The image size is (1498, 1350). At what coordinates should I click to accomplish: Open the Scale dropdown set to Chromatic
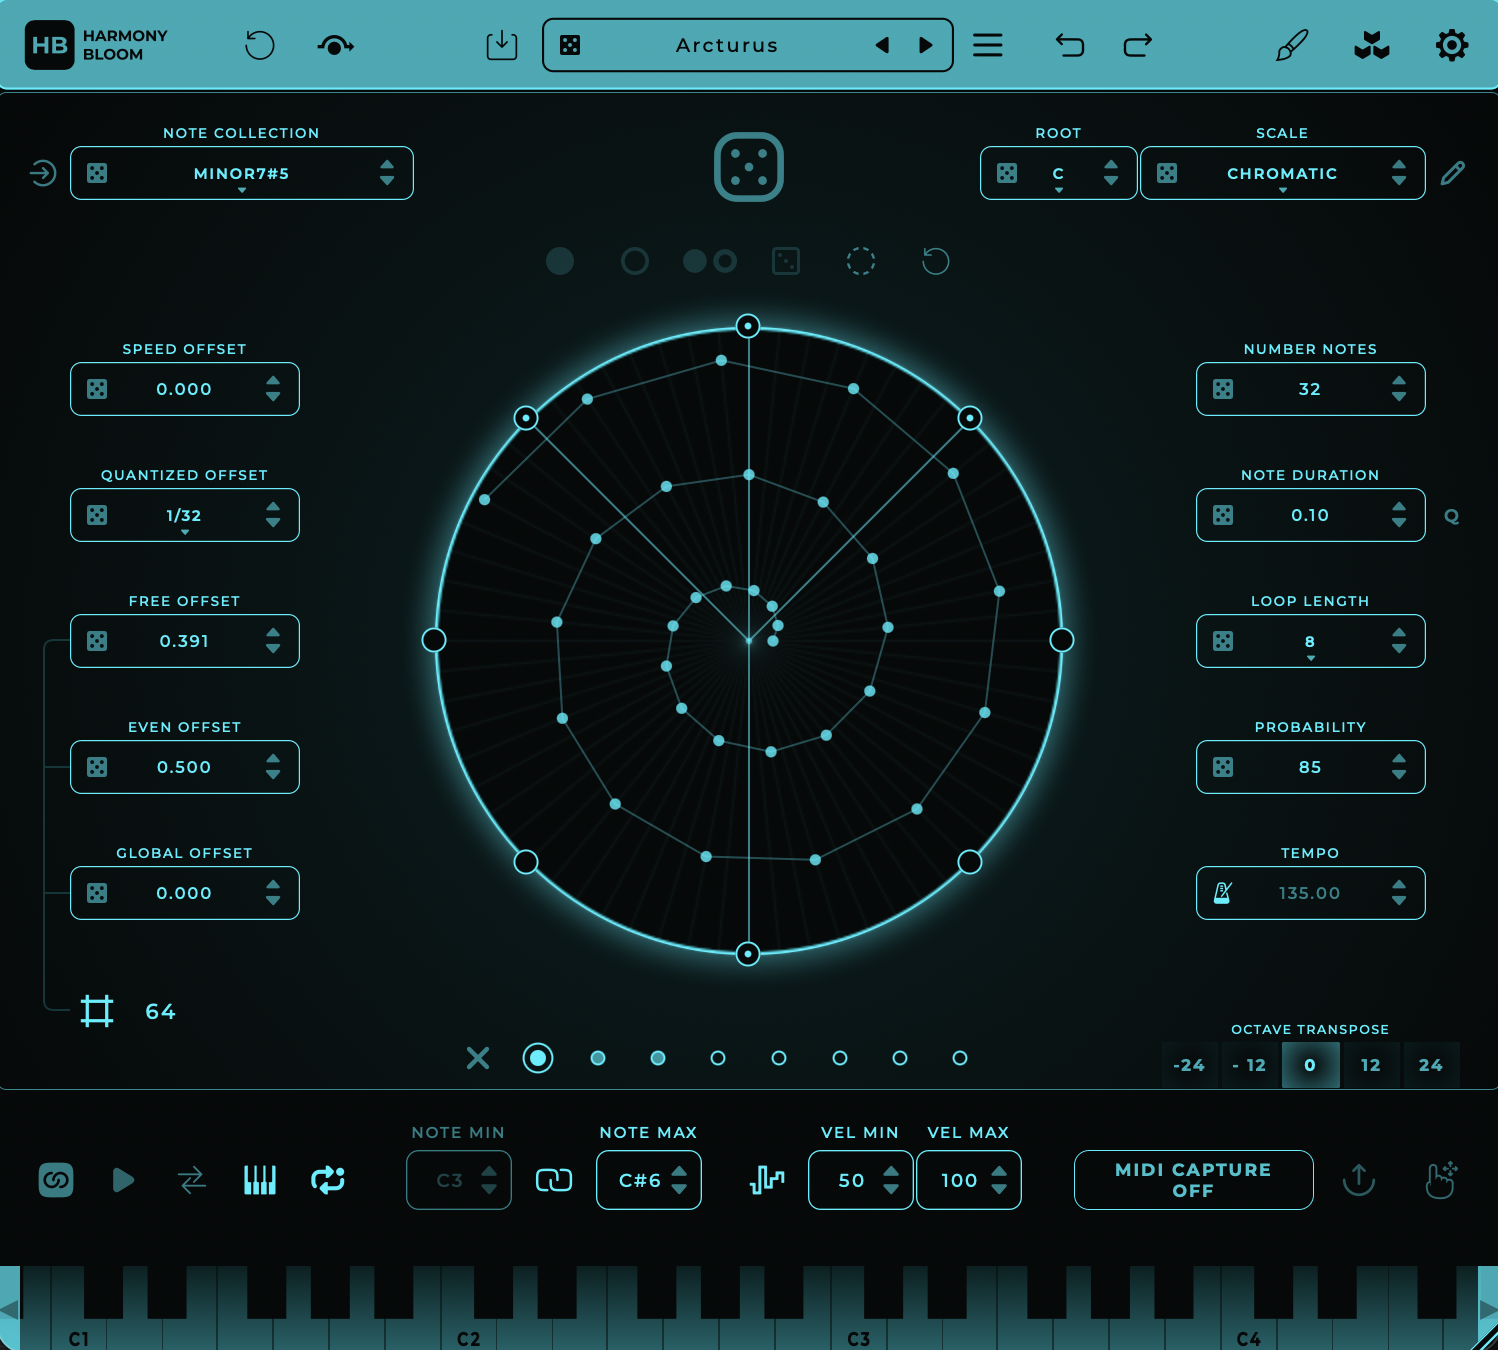tap(1281, 172)
